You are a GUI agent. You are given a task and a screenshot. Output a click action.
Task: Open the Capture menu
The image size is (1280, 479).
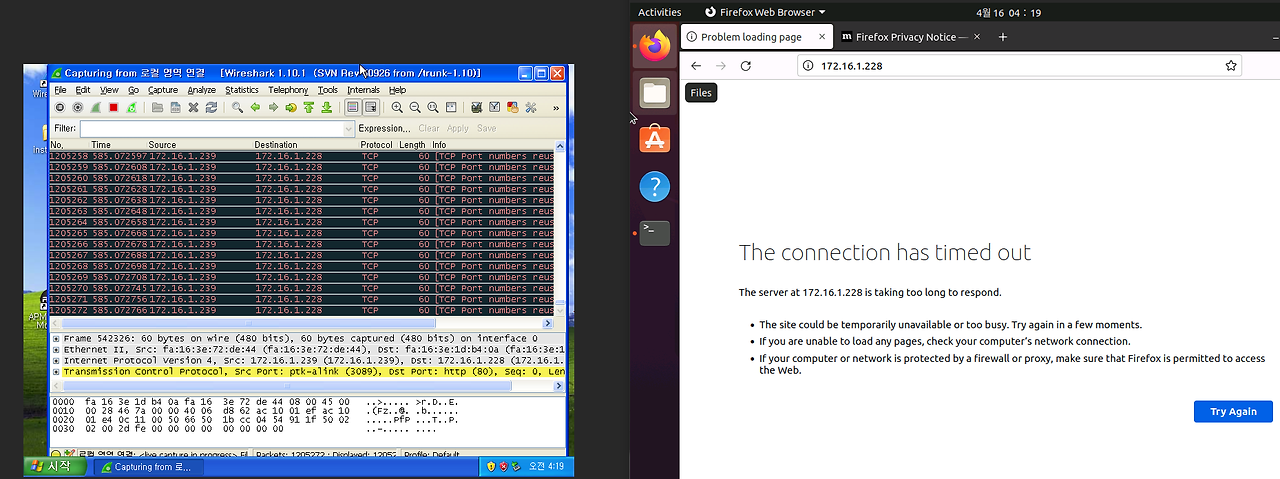(x=163, y=90)
